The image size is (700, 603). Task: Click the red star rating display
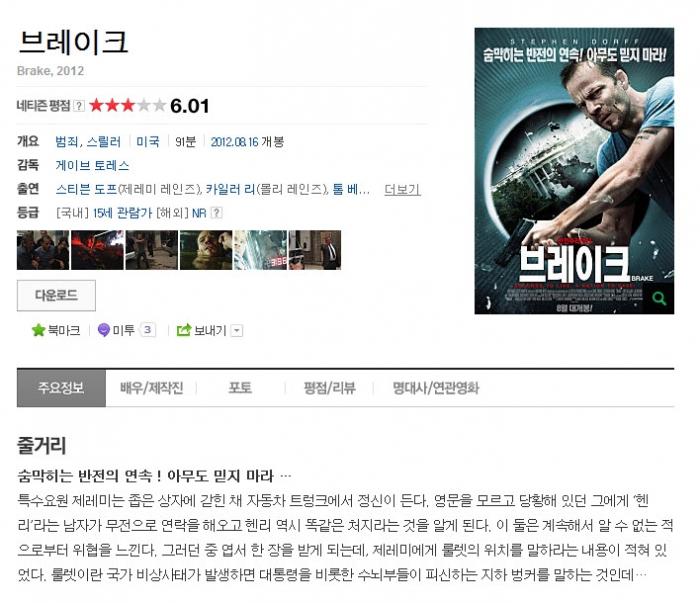[x=127, y=106]
